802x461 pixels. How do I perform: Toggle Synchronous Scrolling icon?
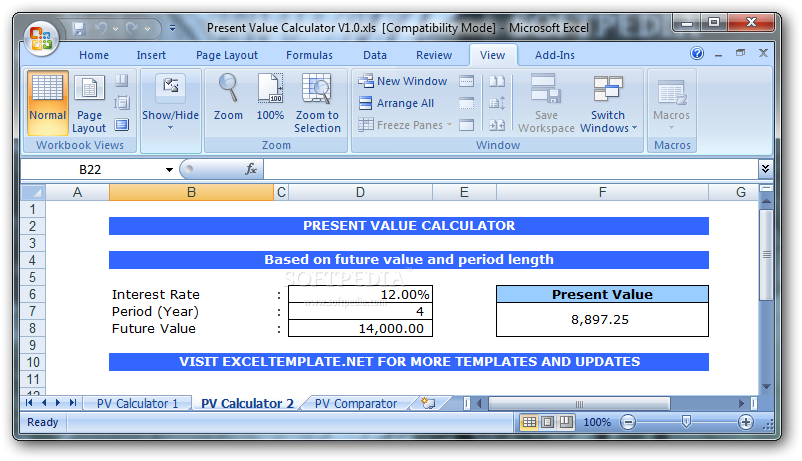point(497,103)
